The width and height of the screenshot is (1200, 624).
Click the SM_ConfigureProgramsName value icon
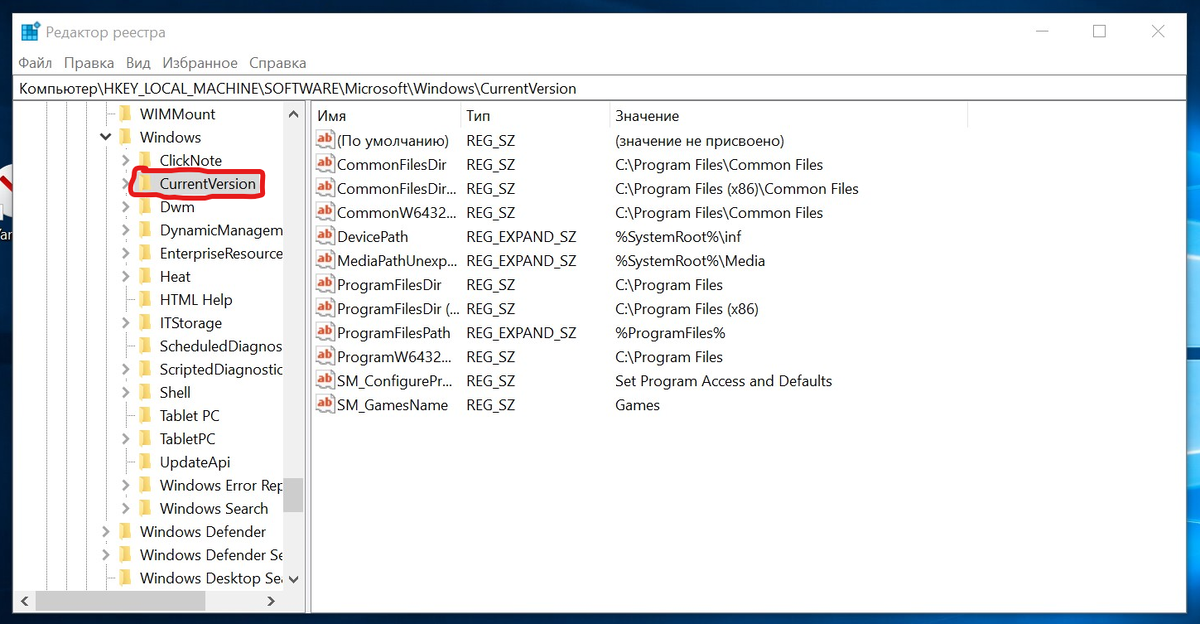tap(324, 380)
